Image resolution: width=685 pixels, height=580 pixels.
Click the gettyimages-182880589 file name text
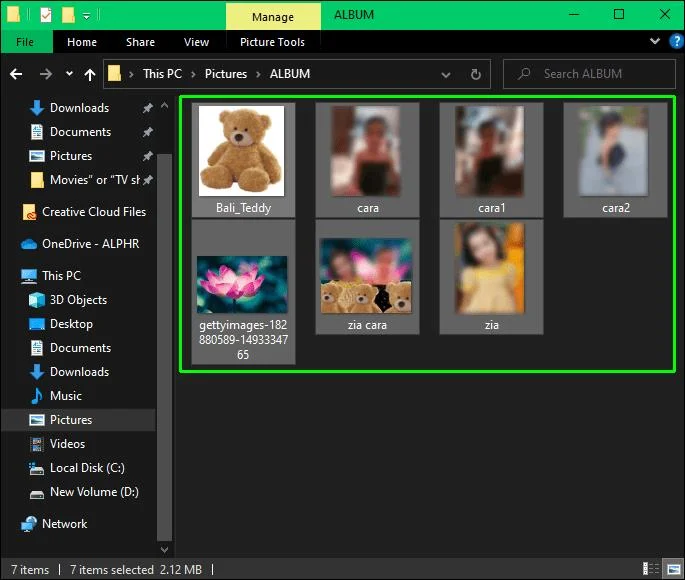[x=243, y=340]
